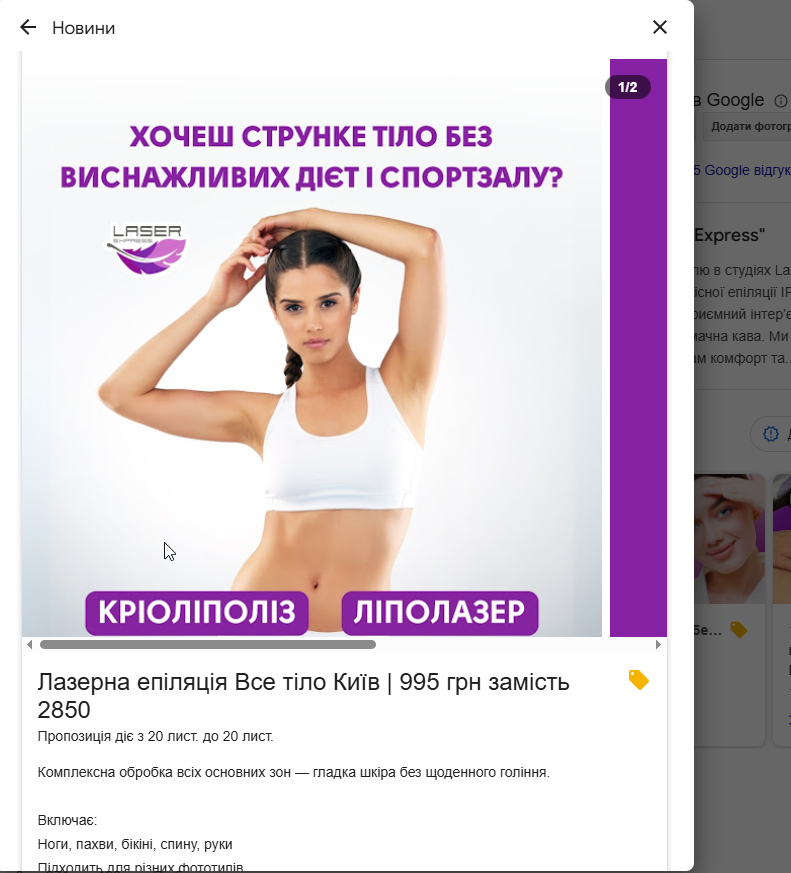The width and height of the screenshot is (791, 873).
Task: Click the yellow offer tag icon
Action: (638, 680)
